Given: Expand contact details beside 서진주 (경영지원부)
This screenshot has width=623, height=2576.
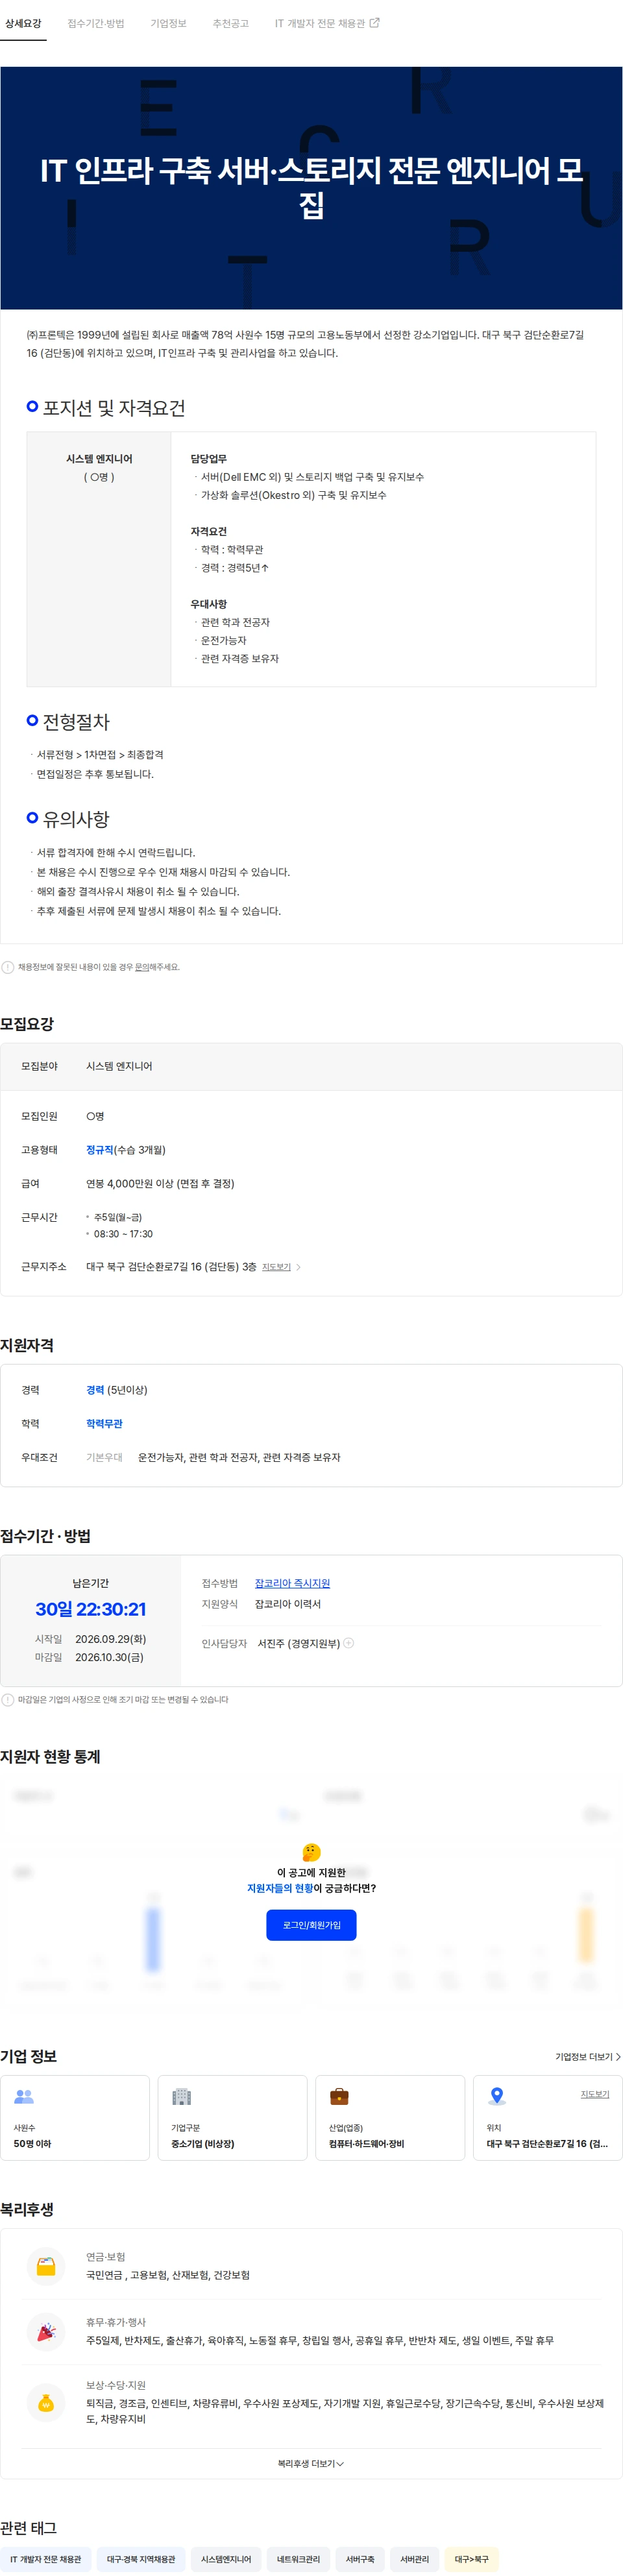Looking at the screenshot, I should [x=349, y=1643].
